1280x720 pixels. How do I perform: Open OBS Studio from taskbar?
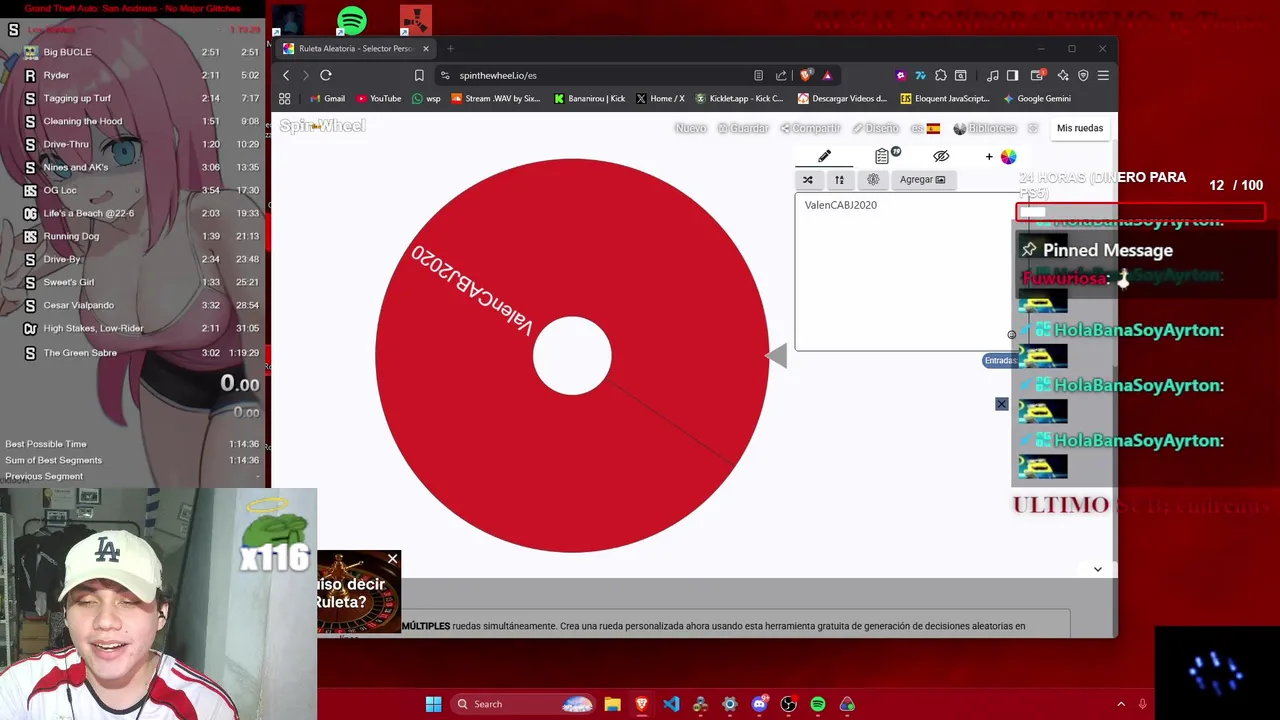788,704
